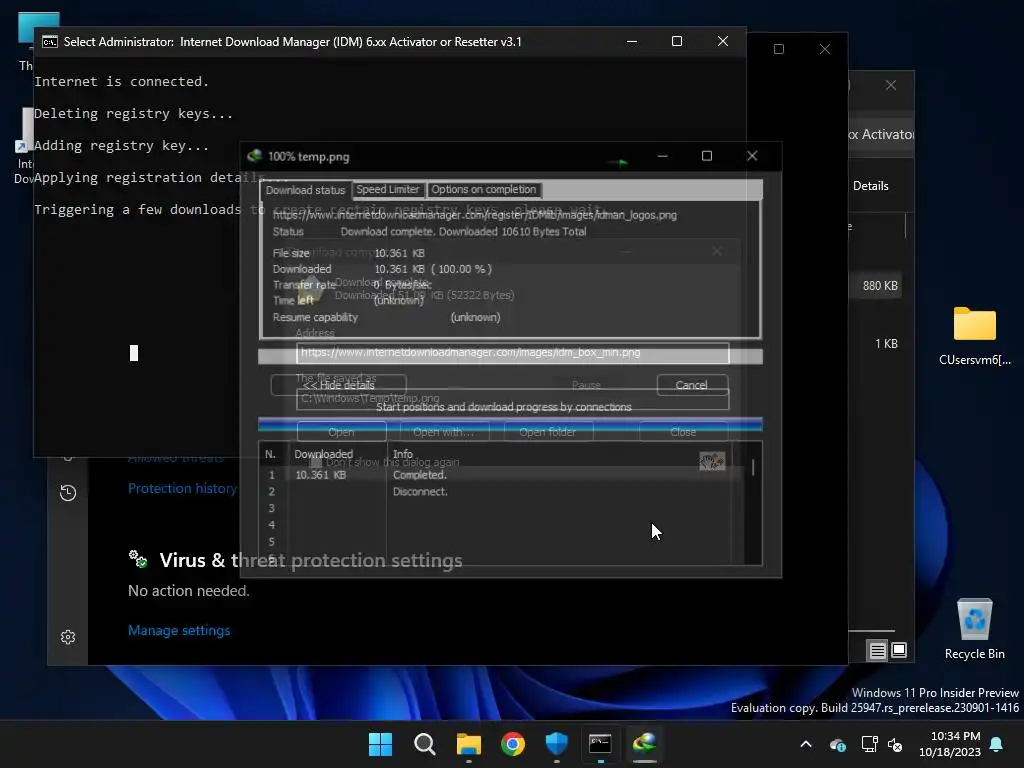Screen dimensions: 1024x768
Task: Launch Google Chrome from taskbar
Action: click(x=513, y=744)
